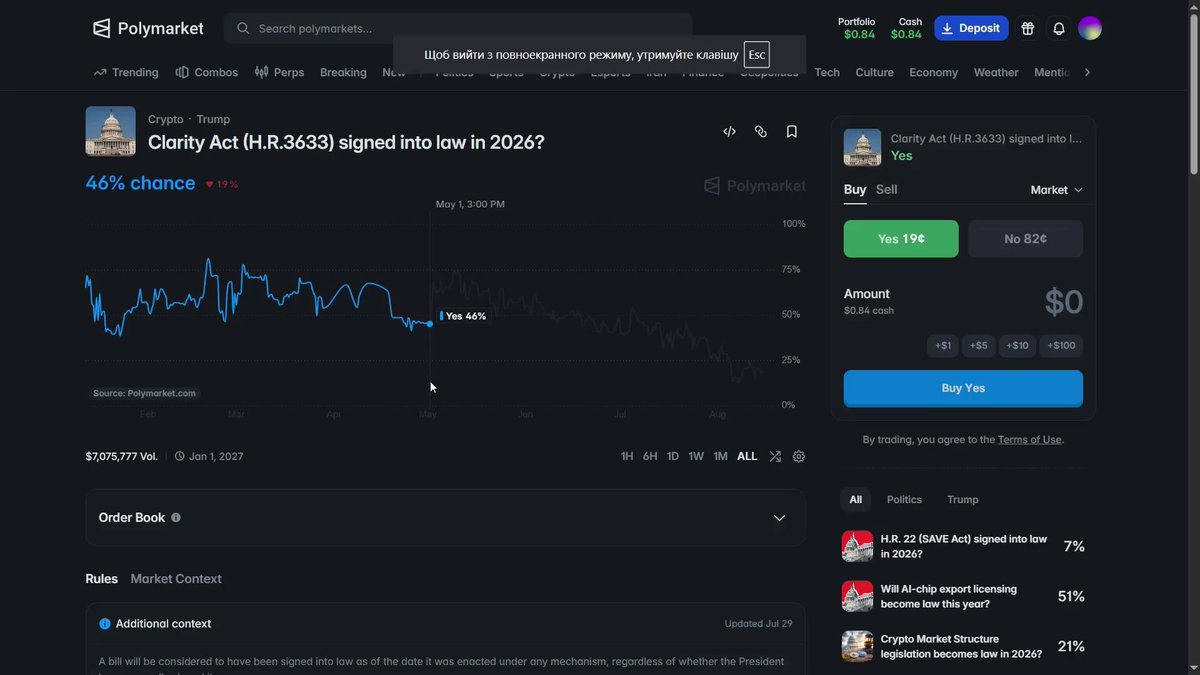Filter related markets by Politics

[904, 500]
